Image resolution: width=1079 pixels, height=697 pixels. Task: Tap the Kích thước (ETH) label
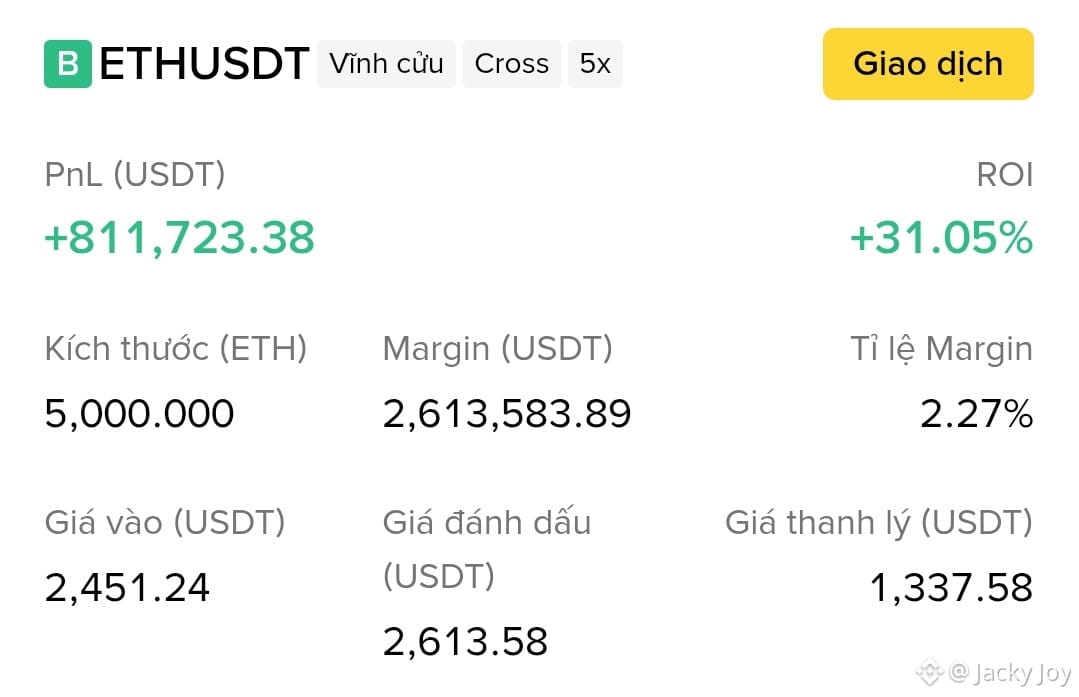(175, 348)
